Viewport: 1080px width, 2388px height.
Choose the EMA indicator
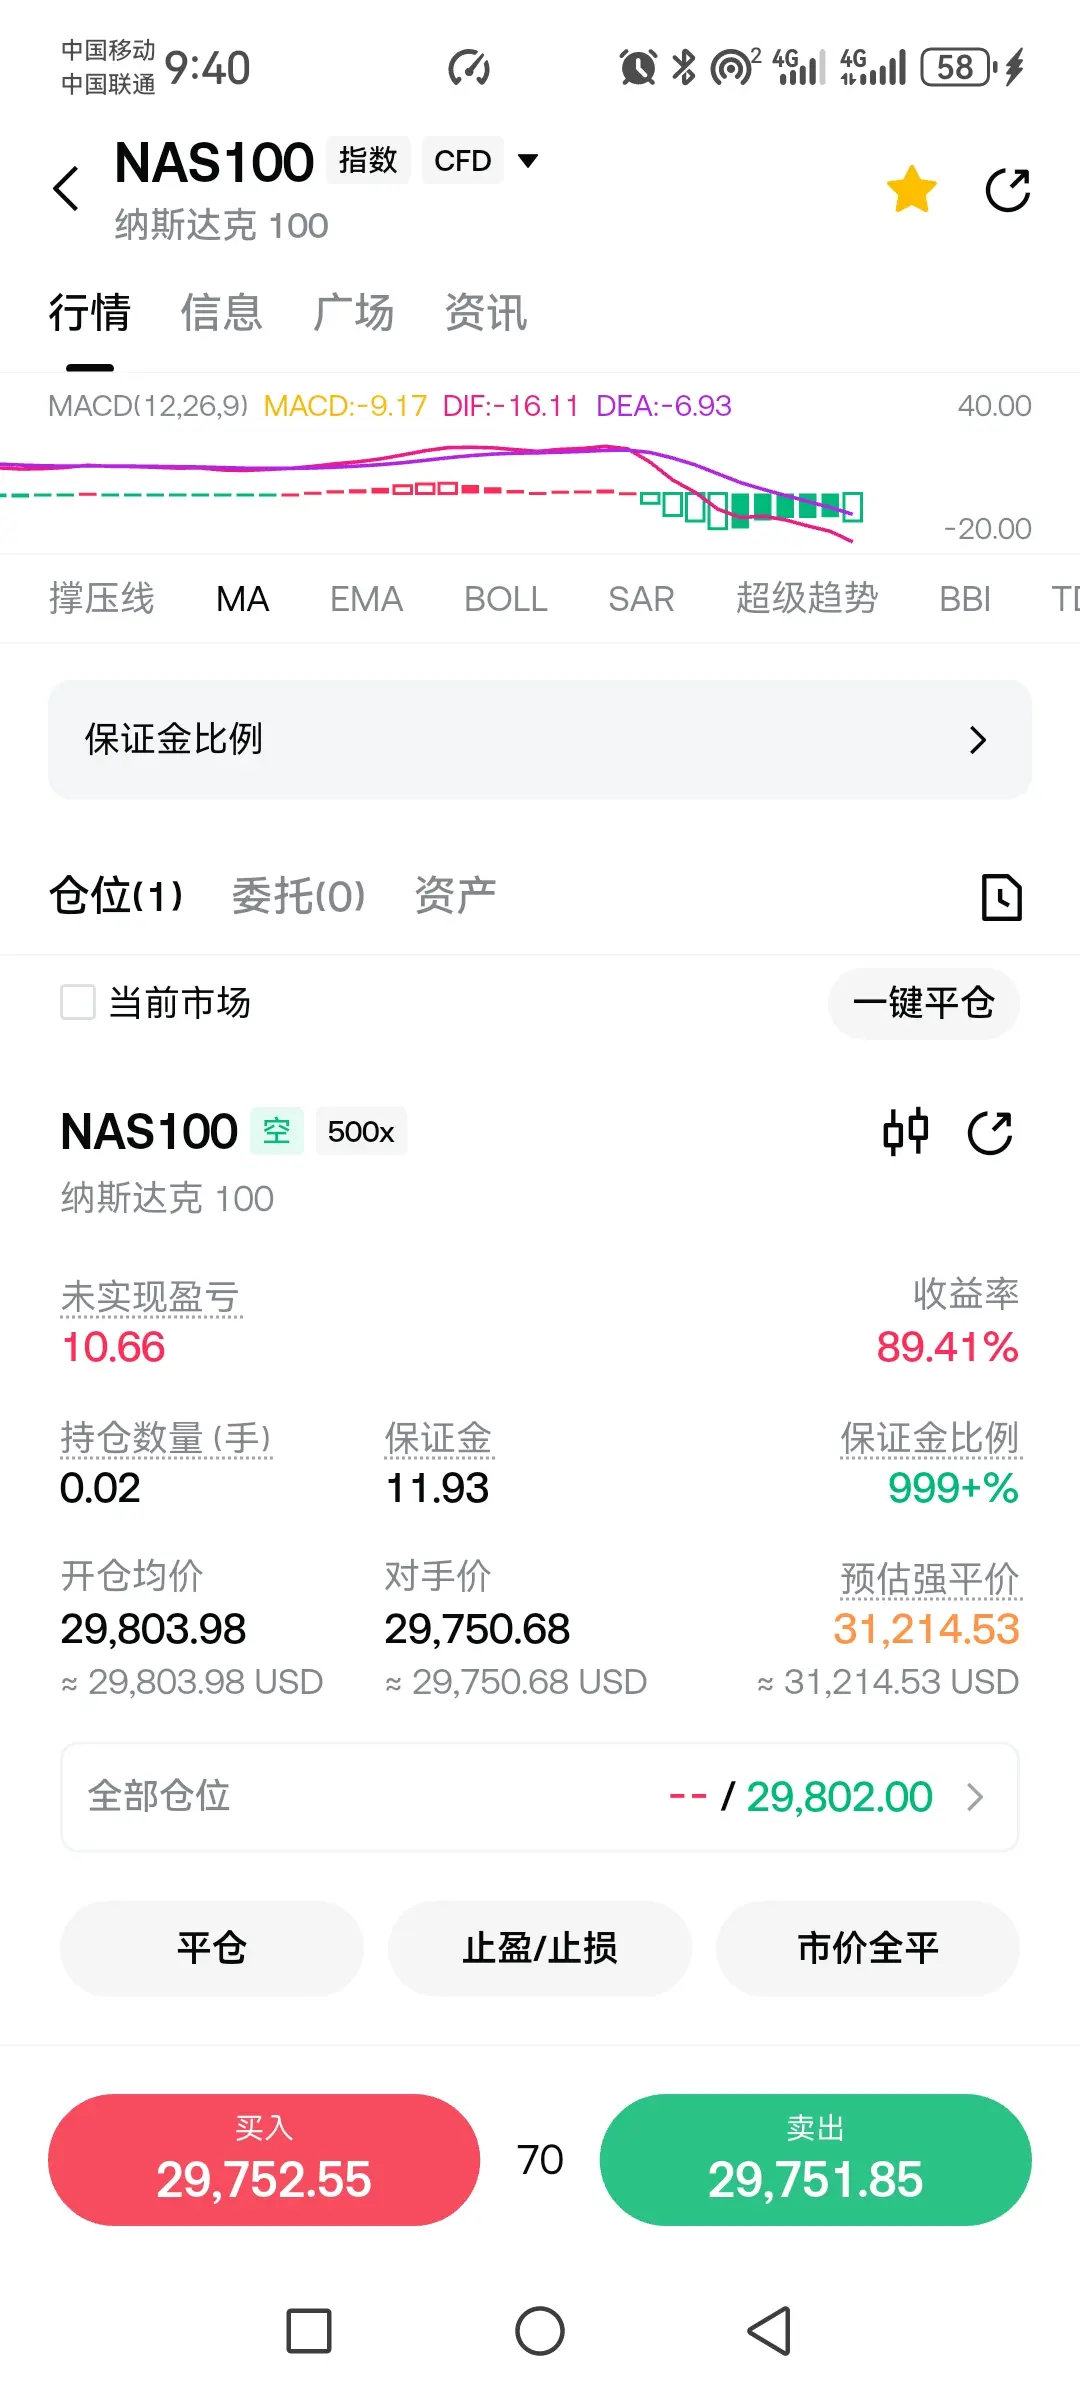coord(366,599)
